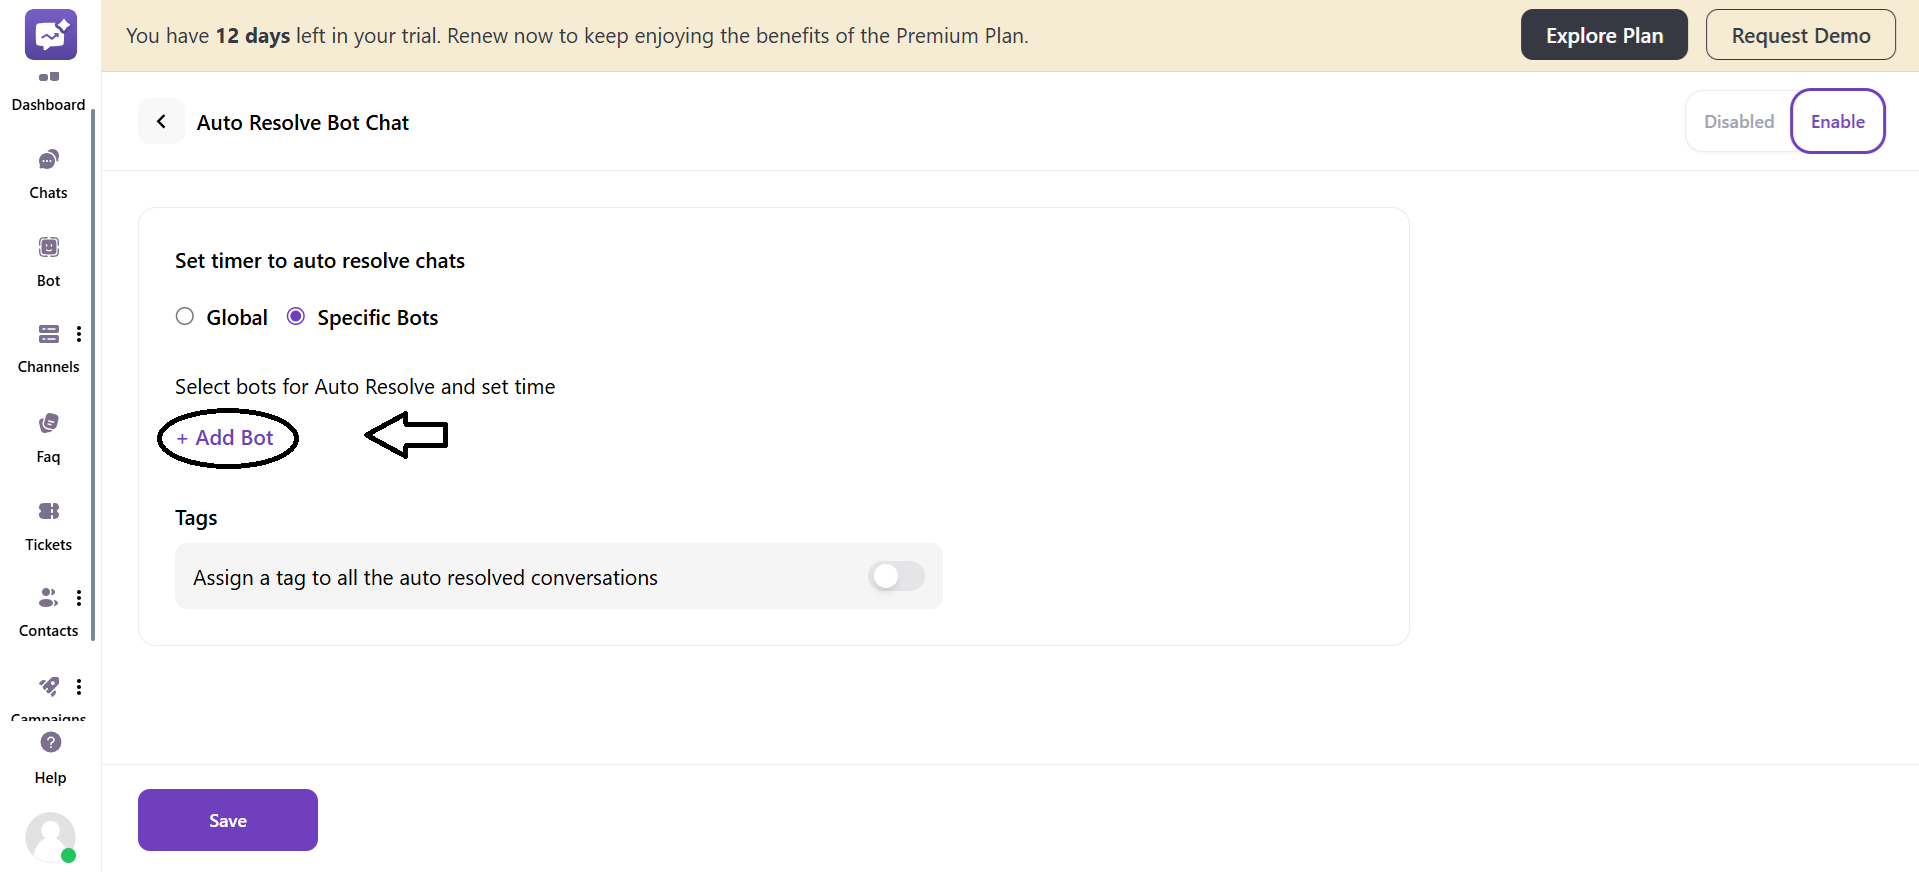Toggle assign tag to auto resolved conversations
Image resolution: width=1919 pixels, height=876 pixels.
pyautogui.click(x=896, y=576)
